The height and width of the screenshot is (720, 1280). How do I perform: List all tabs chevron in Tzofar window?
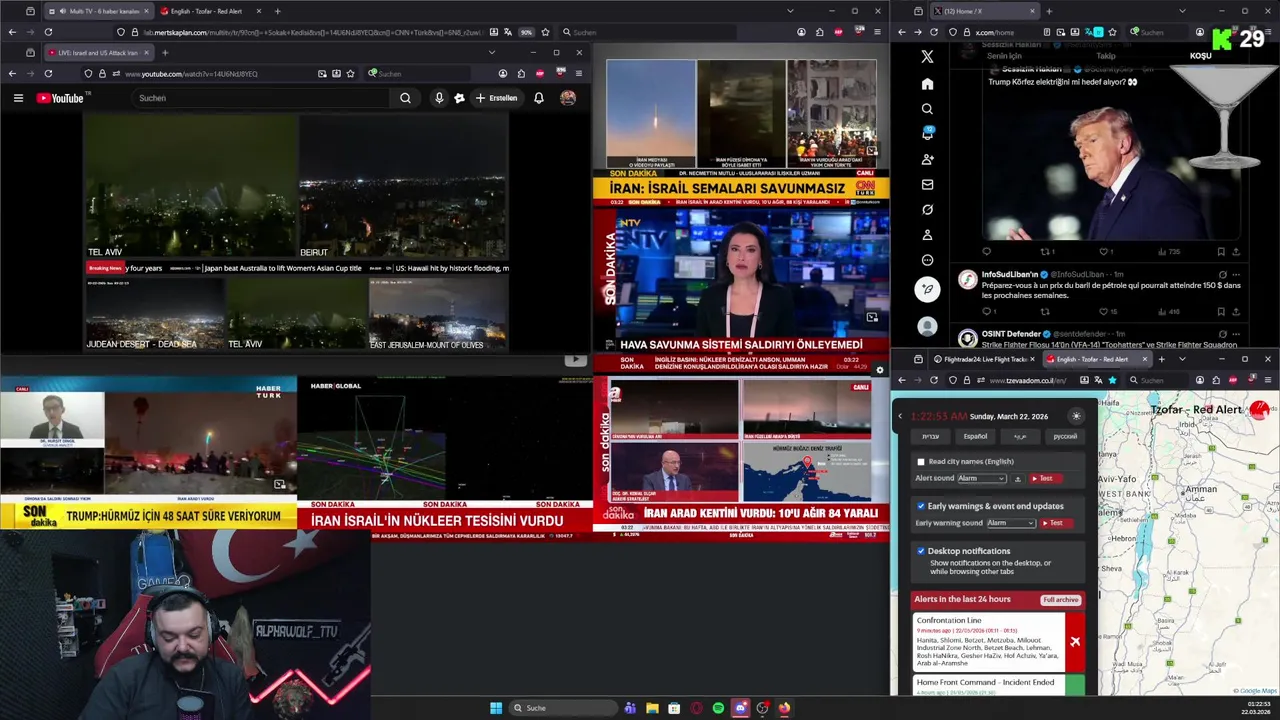coord(1183,359)
